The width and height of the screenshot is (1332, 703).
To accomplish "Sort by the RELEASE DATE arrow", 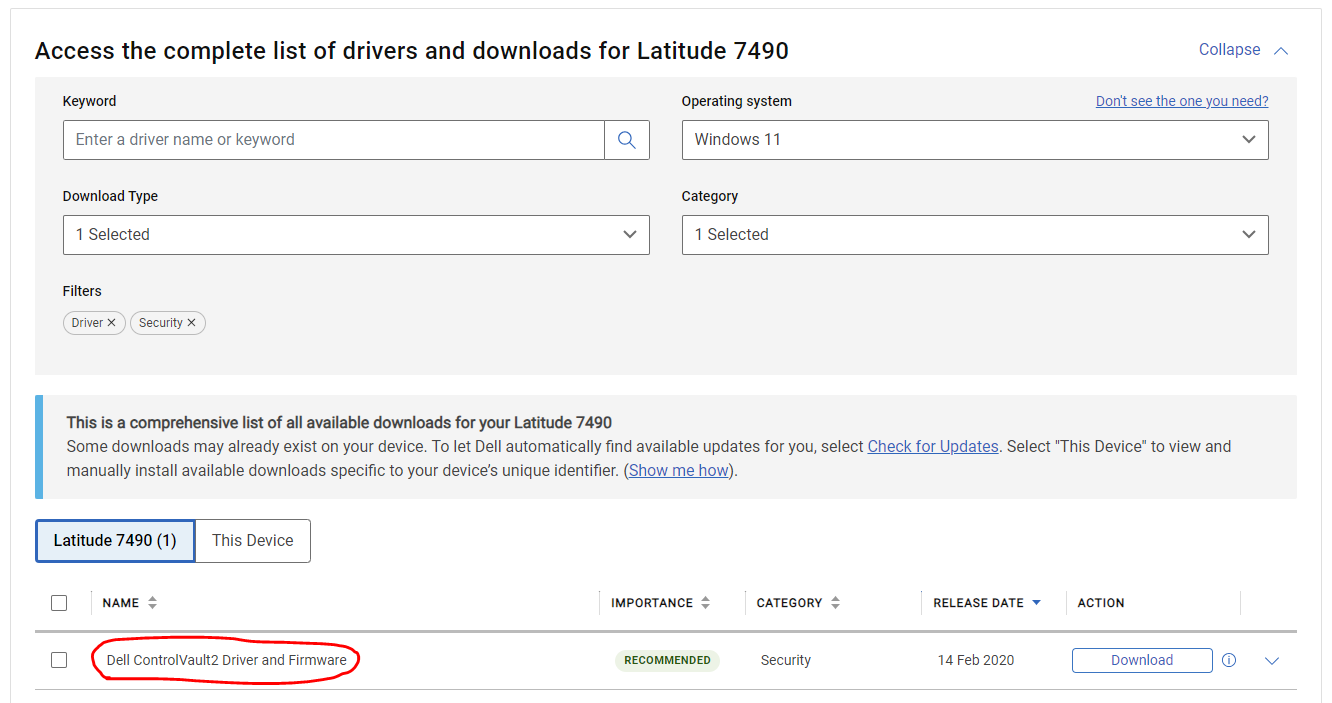I will pyautogui.click(x=1036, y=603).
